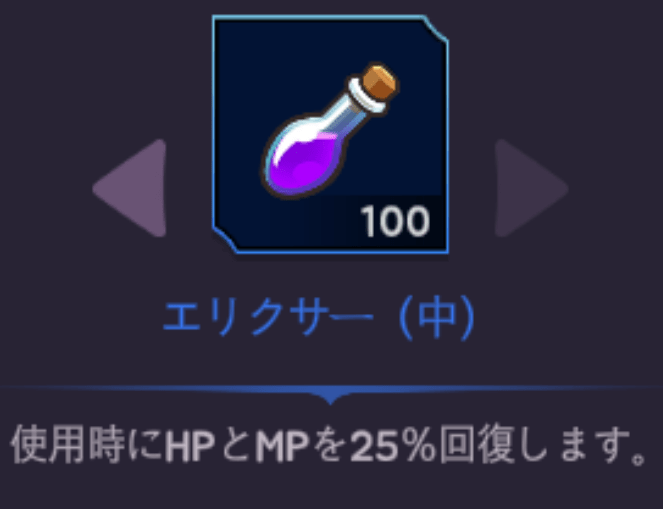663x509 pixels.
Task: Click the HP text in the description
Action: tap(190, 447)
